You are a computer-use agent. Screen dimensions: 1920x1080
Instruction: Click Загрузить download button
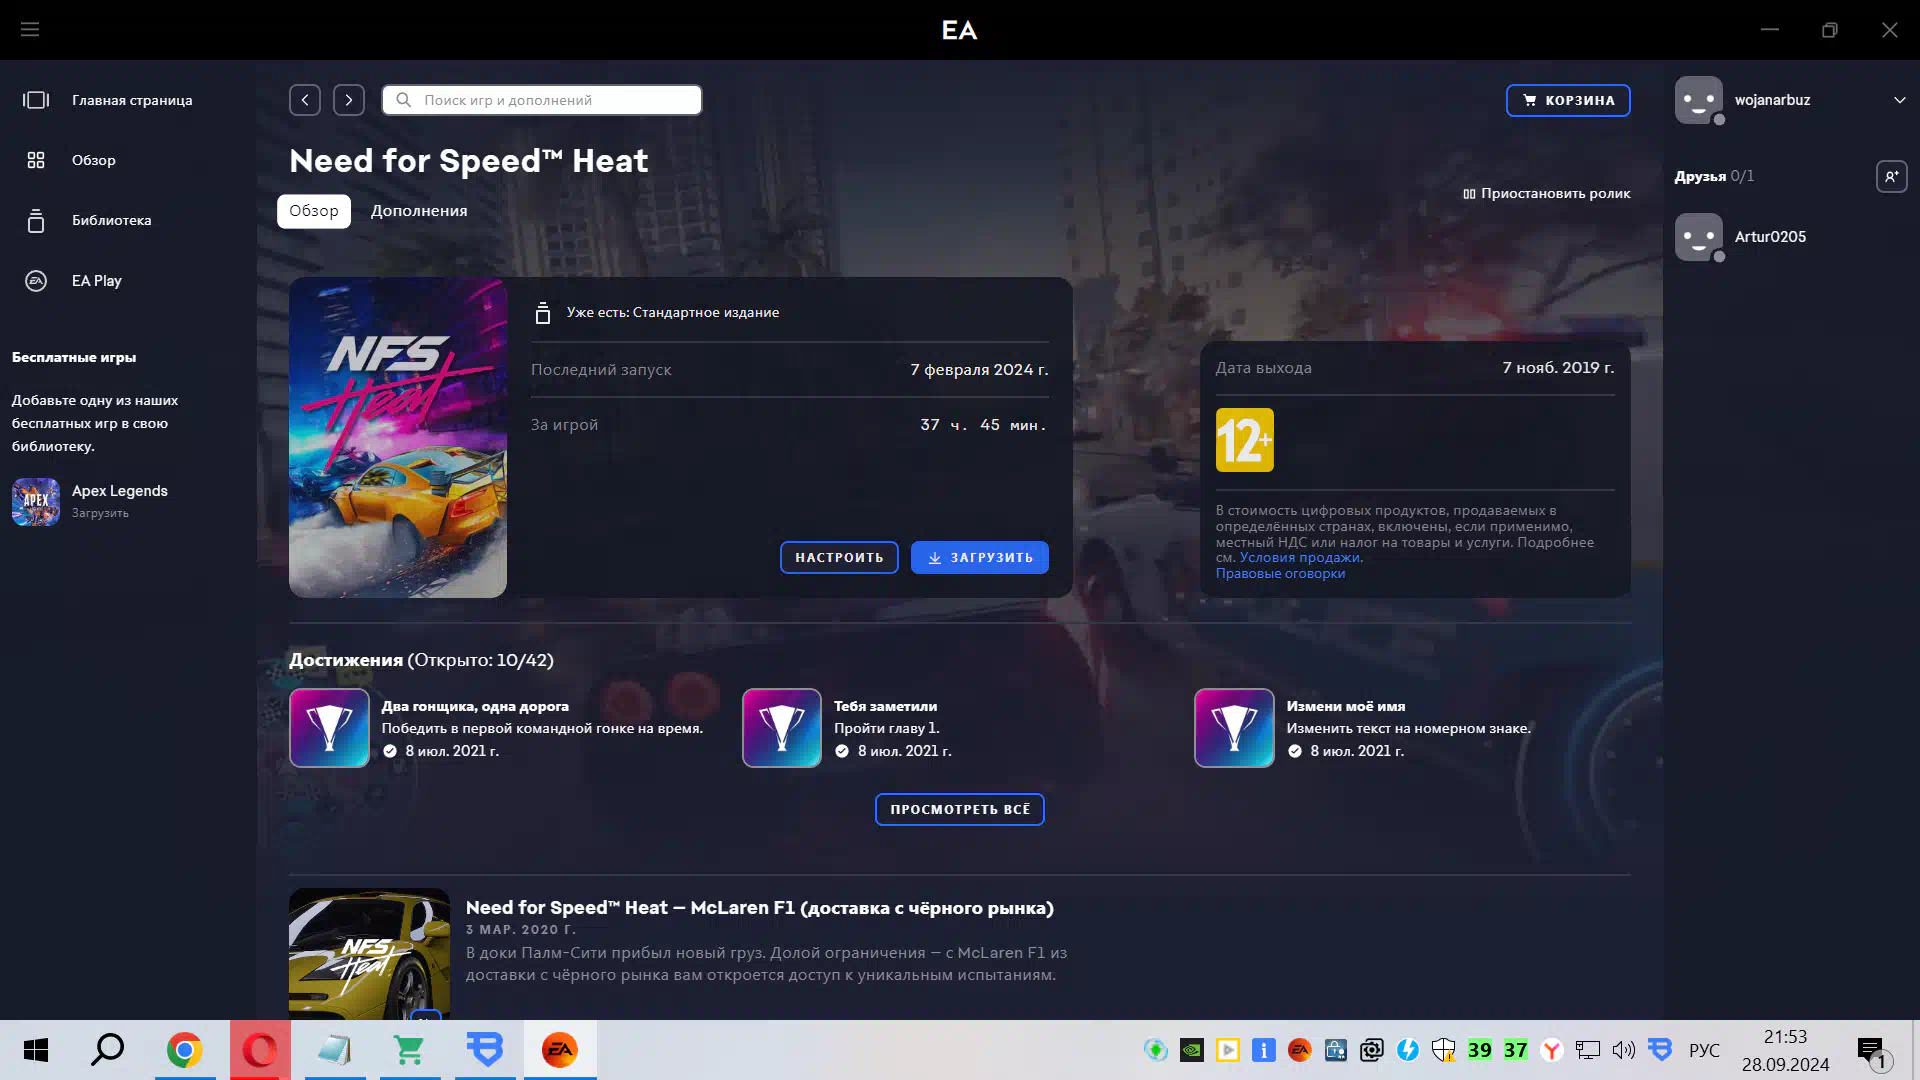tap(980, 557)
